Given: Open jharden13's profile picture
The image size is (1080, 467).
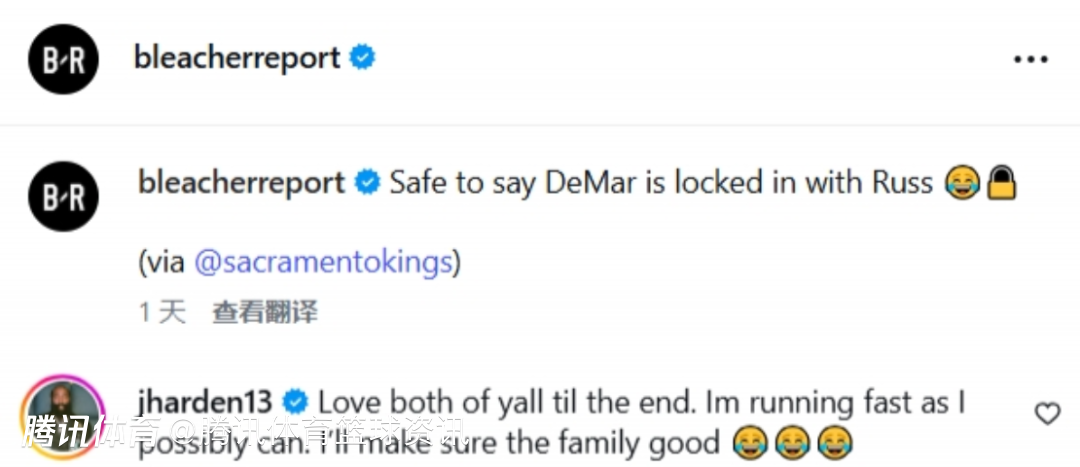Looking at the screenshot, I should pos(62,417).
